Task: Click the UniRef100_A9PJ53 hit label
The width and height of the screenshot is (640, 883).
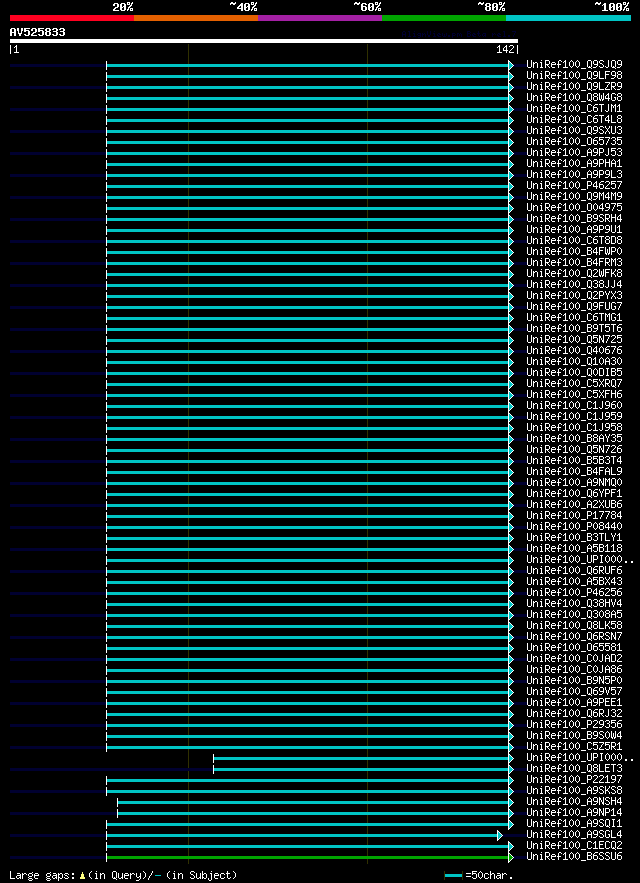Action: (574, 152)
